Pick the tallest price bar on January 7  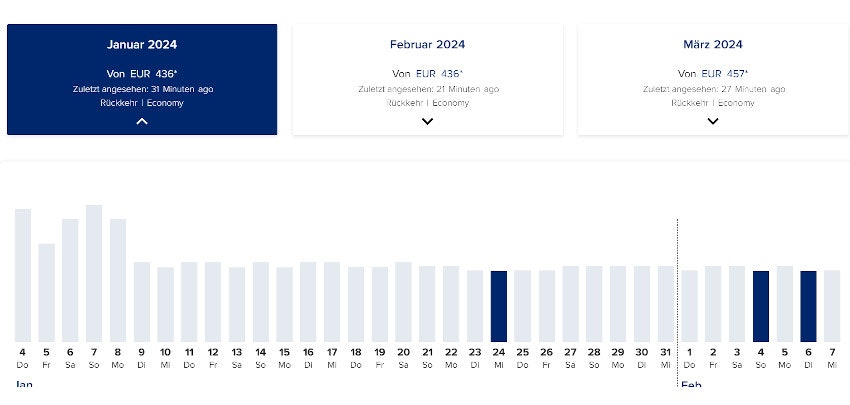[x=94, y=273]
